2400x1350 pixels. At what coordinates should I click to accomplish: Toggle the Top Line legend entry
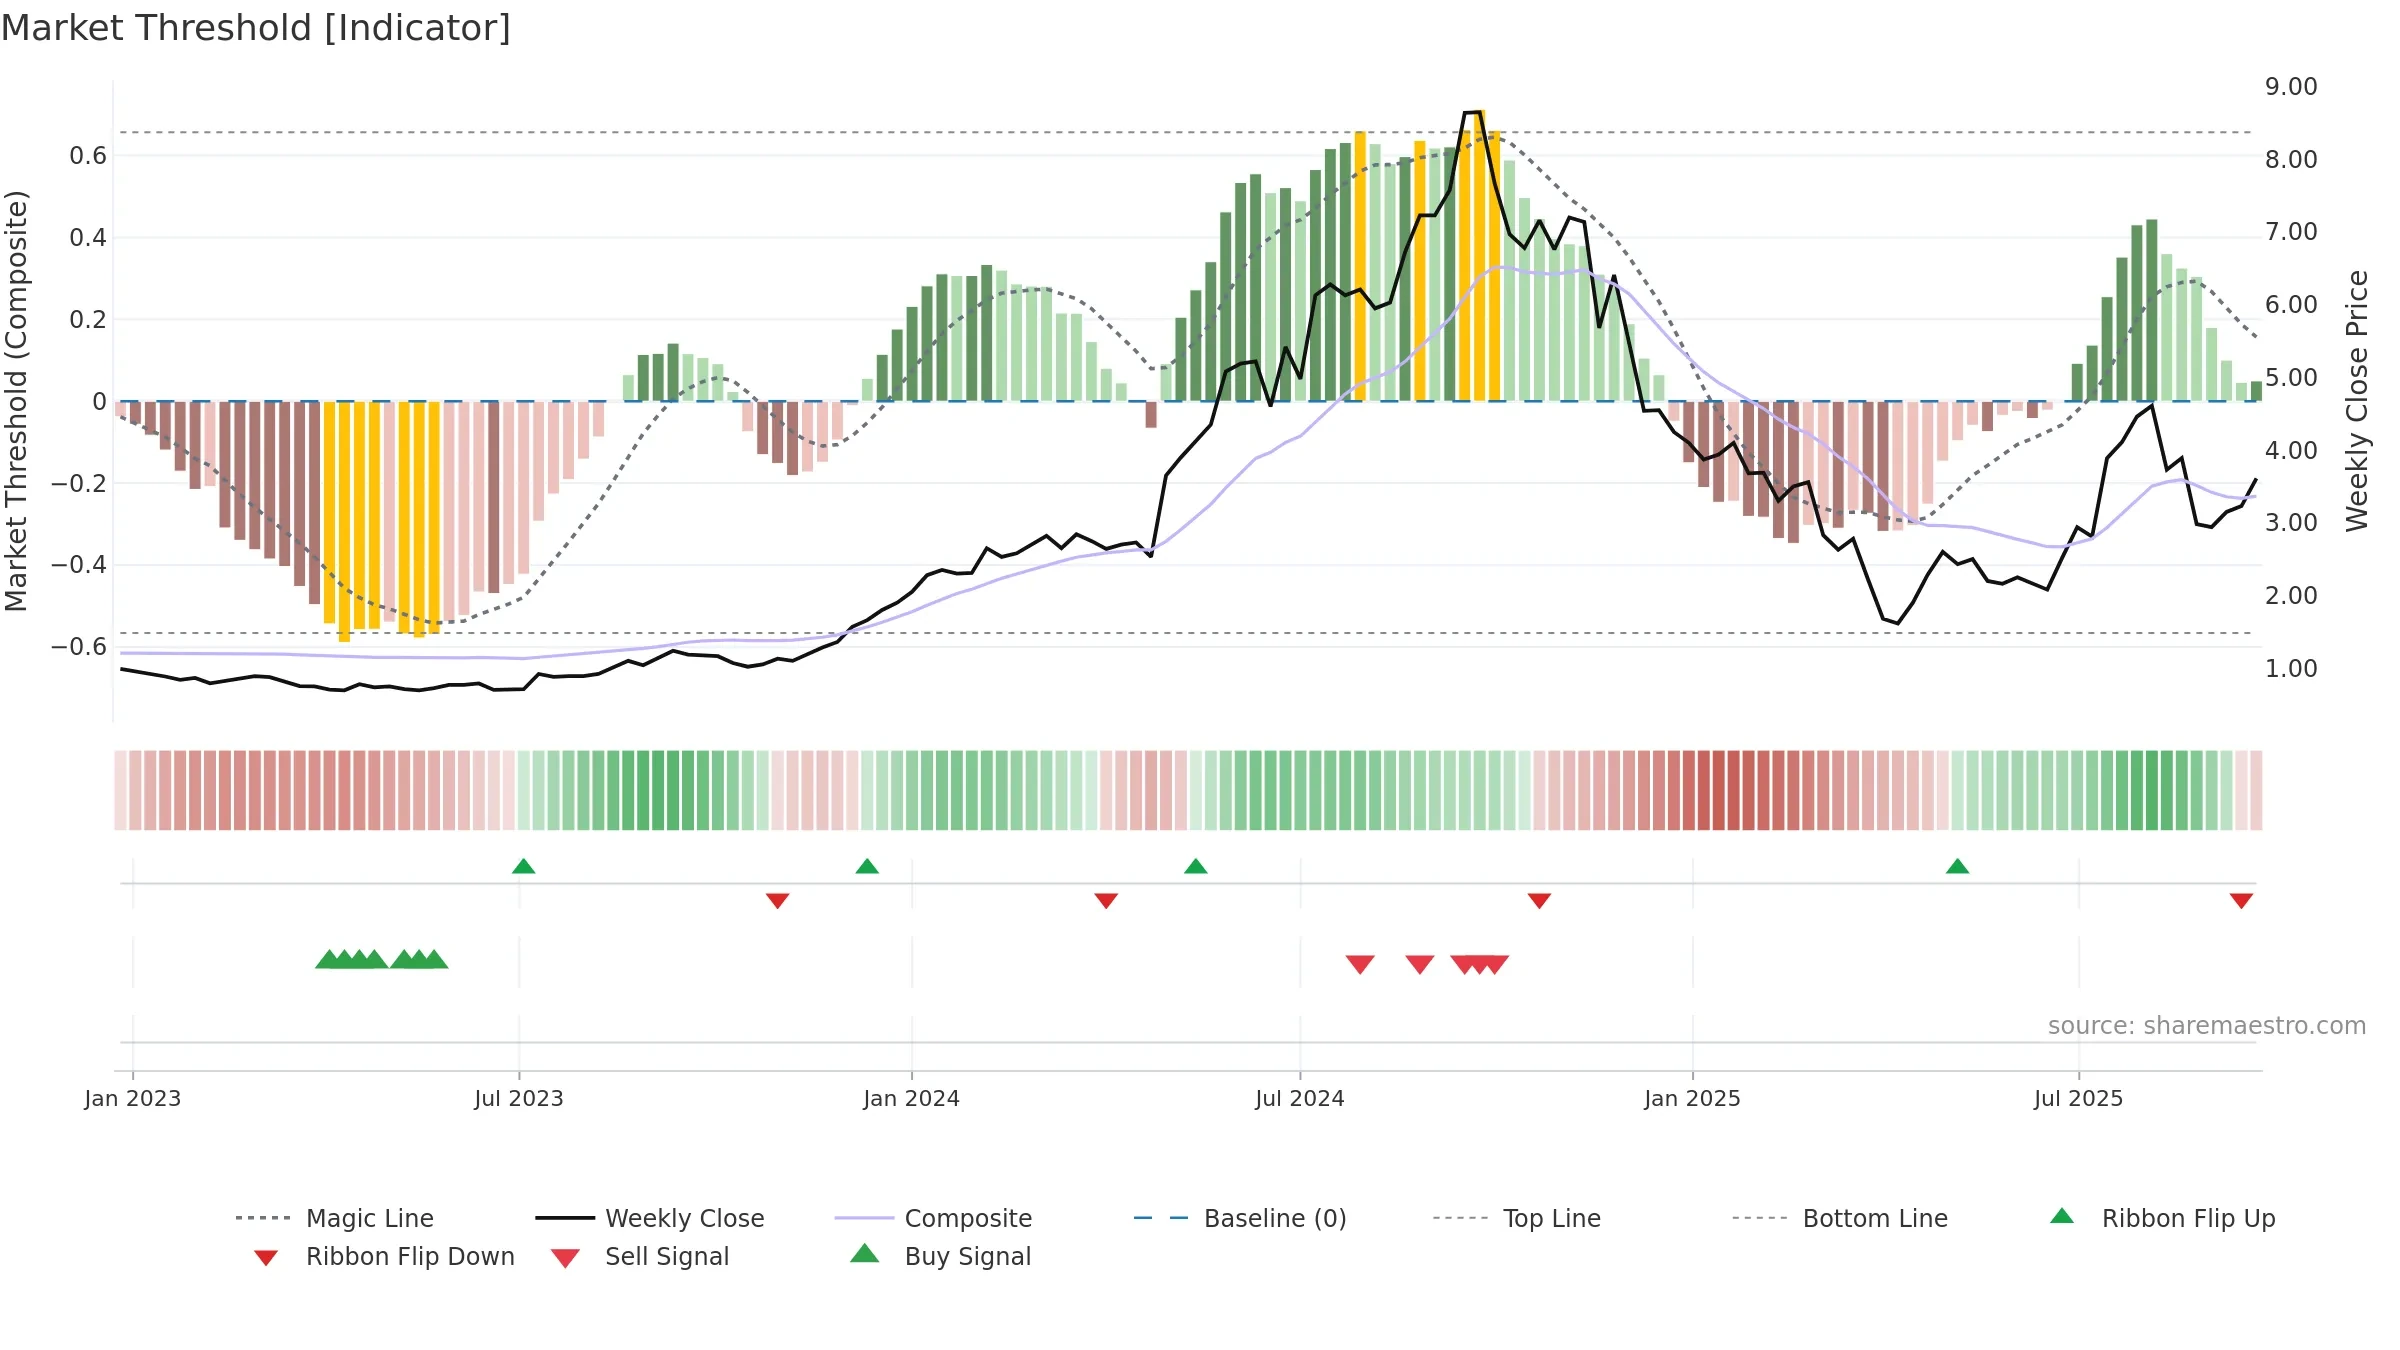pyautogui.click(x=1516, y=1218)
